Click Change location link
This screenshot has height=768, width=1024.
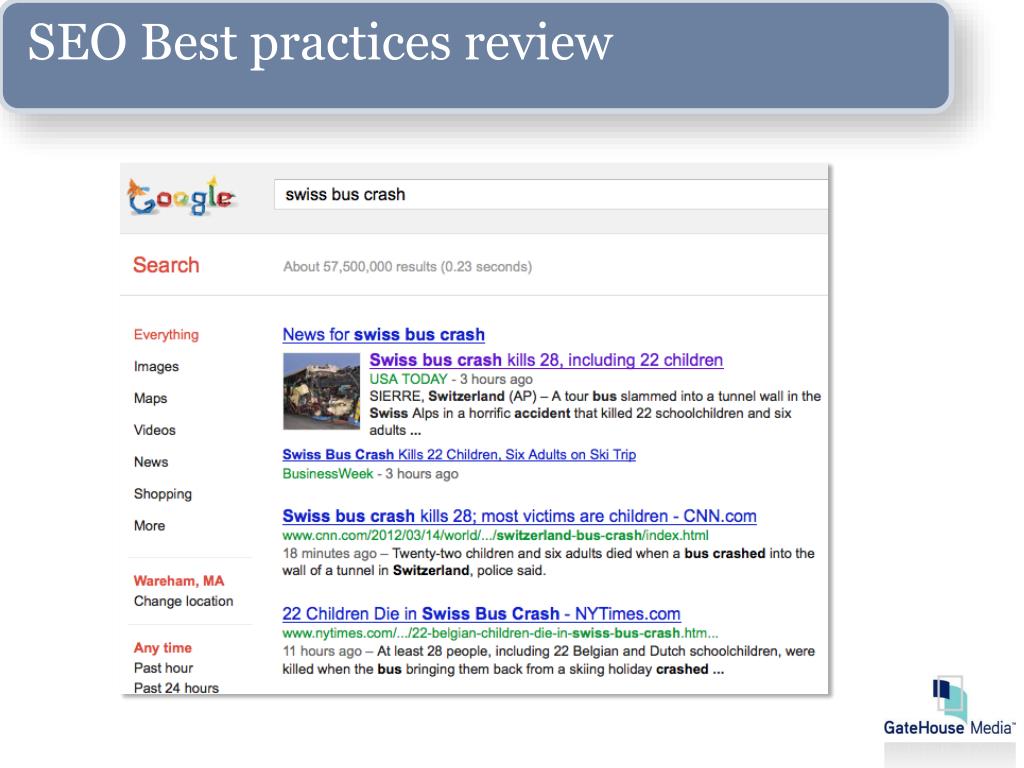tap(184, 601)
